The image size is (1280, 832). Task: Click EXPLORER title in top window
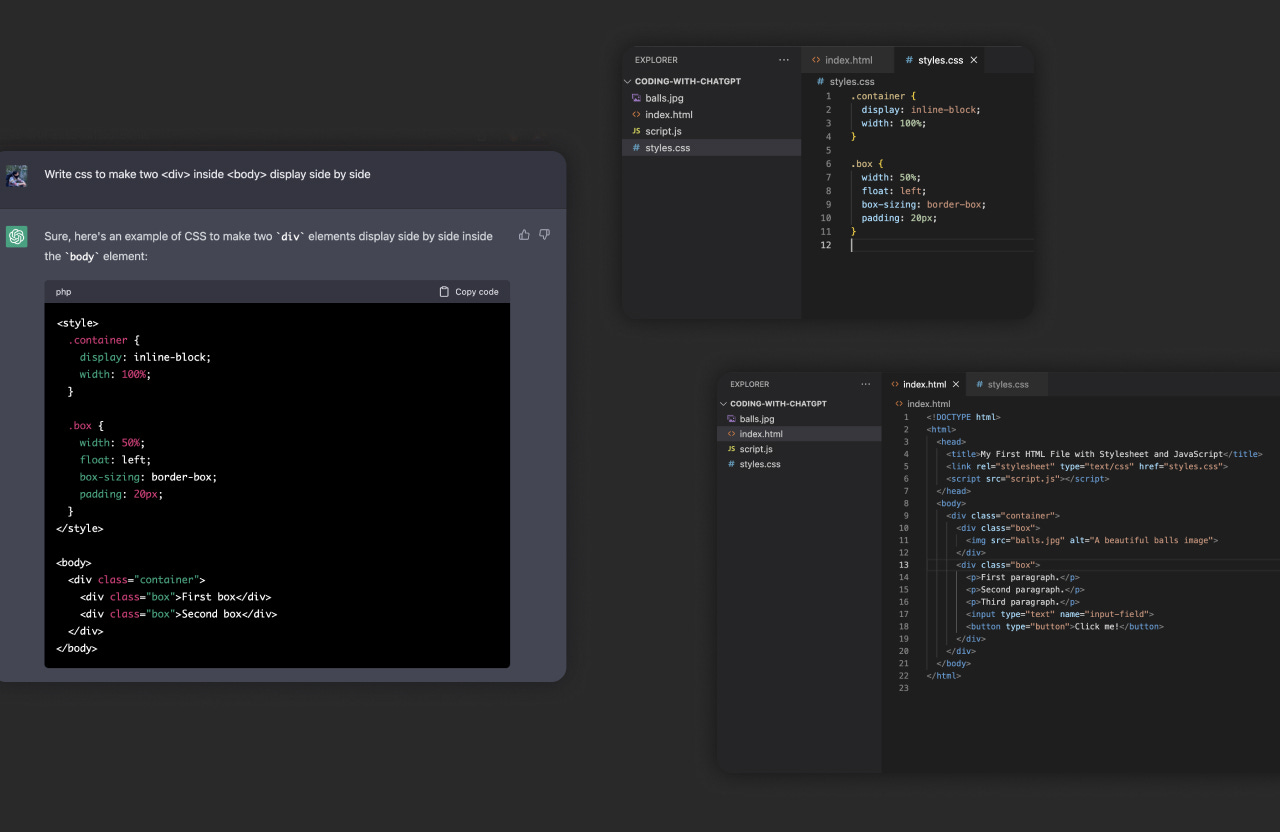click(656, 60)
